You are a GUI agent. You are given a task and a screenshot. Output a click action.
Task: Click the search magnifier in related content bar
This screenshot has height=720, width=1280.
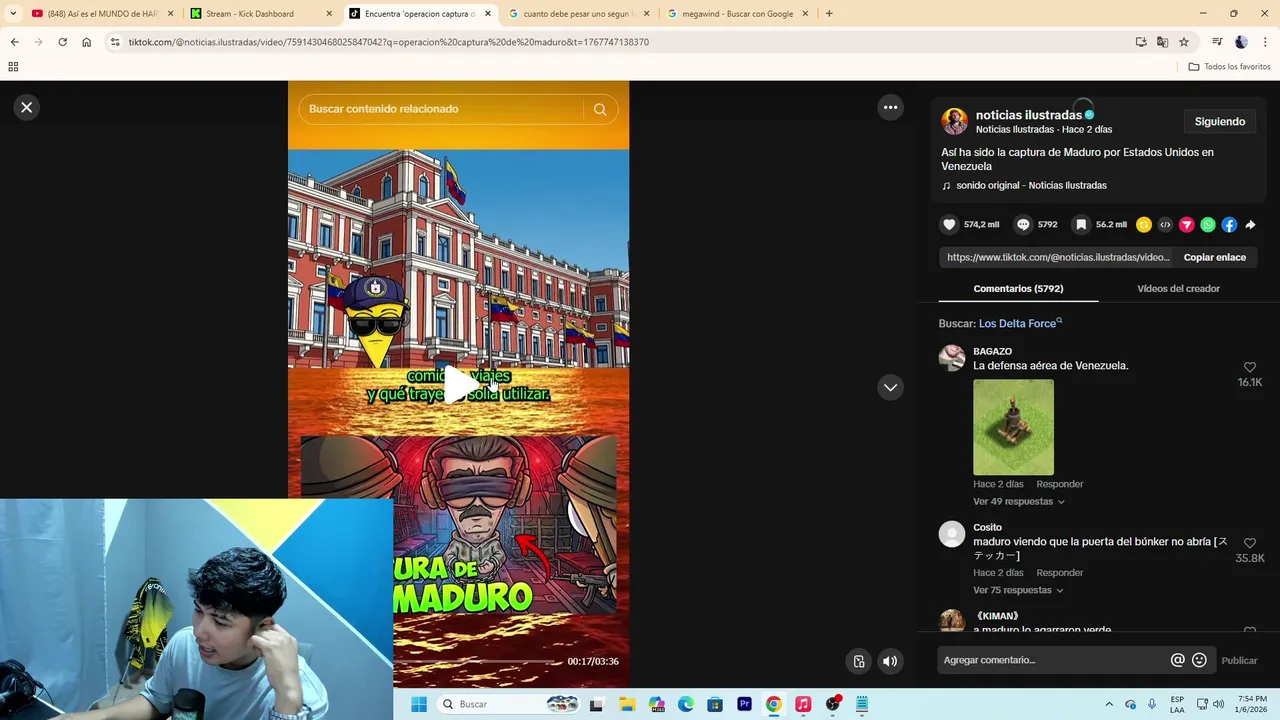pyautogui.click(x=600, y=109)
